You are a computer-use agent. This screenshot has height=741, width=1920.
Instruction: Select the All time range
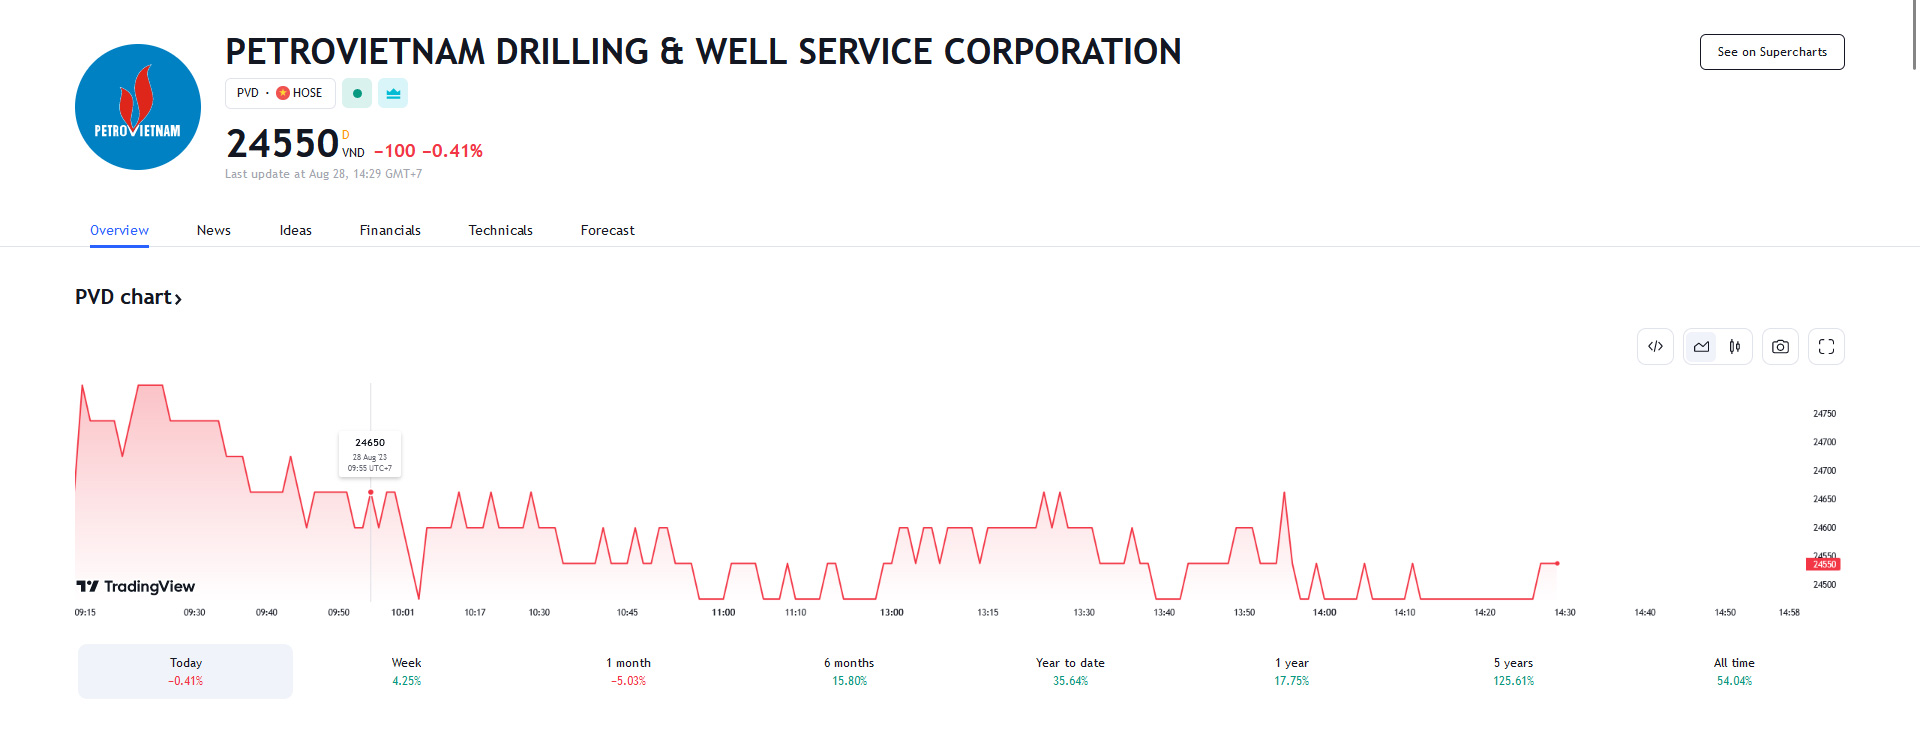1734,671
